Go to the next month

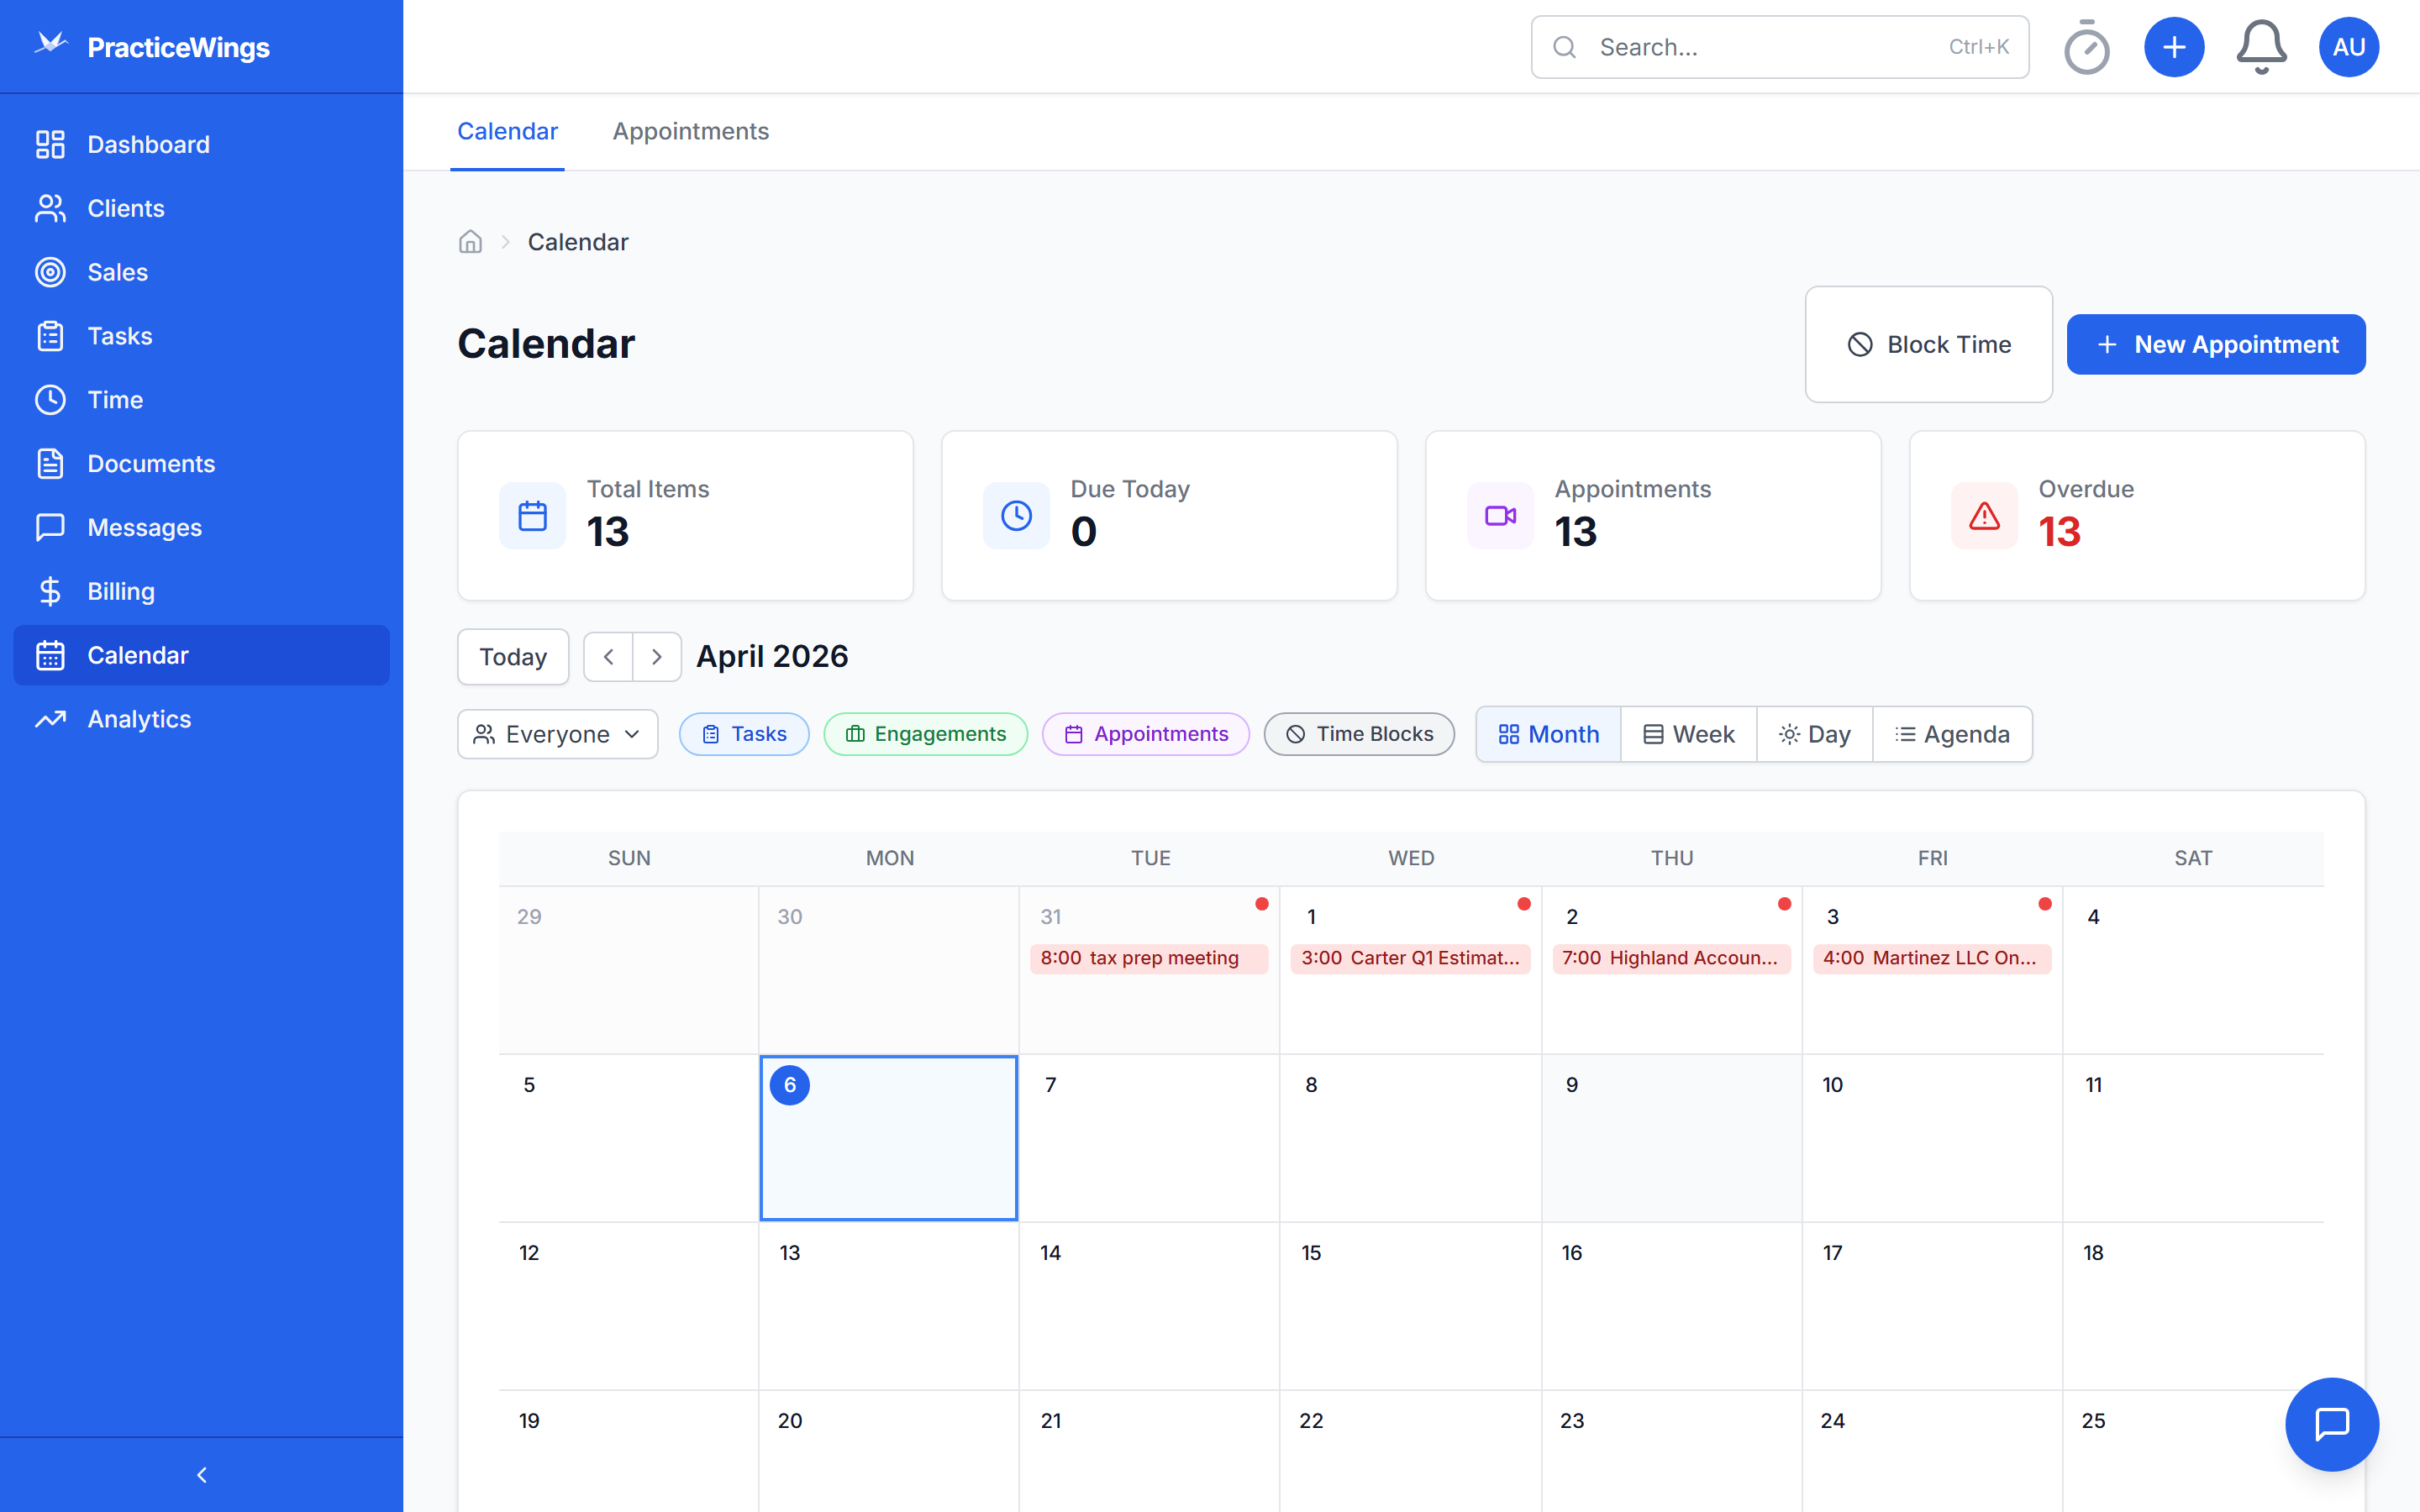657,656
